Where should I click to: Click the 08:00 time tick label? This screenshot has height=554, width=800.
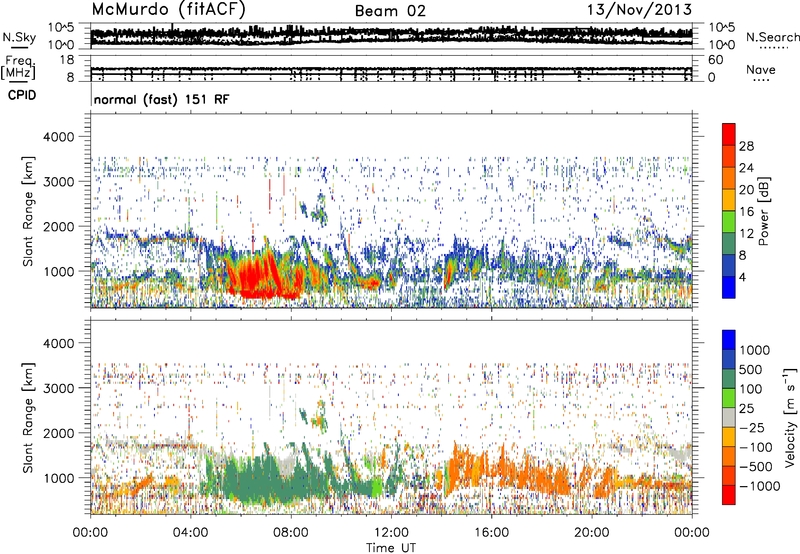[x=291, y=533]
